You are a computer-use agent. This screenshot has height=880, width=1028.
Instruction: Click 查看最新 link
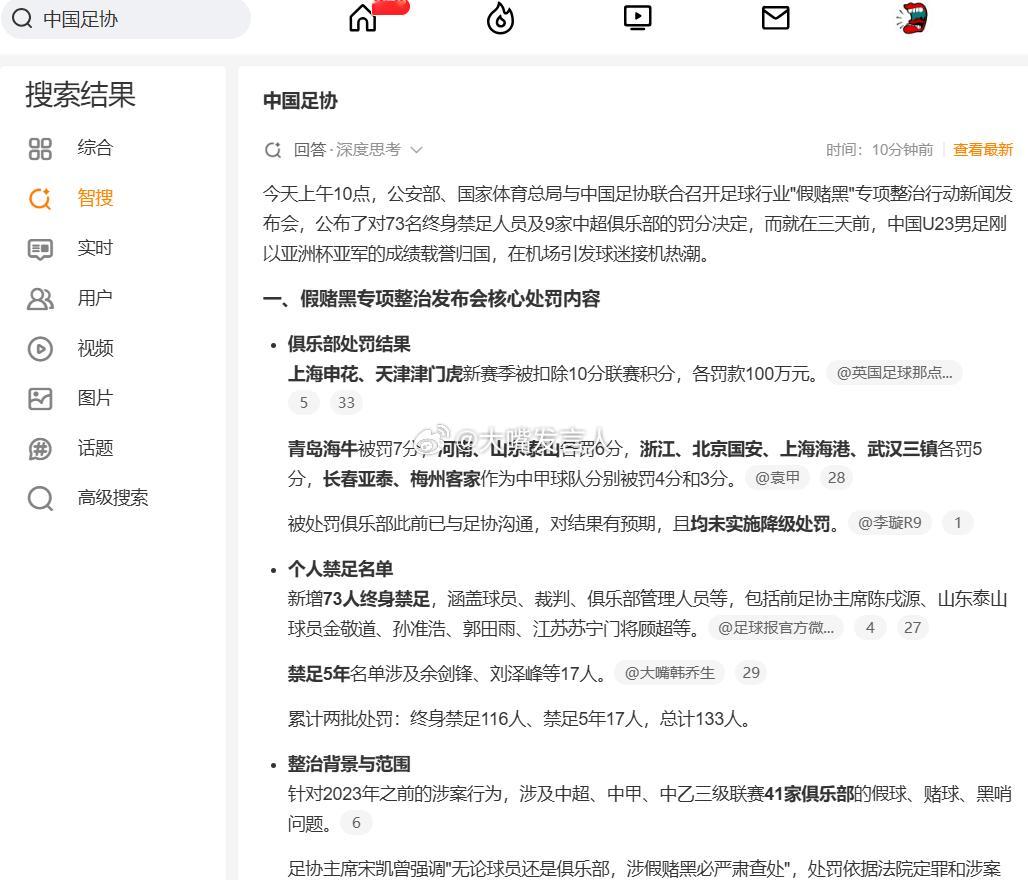(983, 150)
